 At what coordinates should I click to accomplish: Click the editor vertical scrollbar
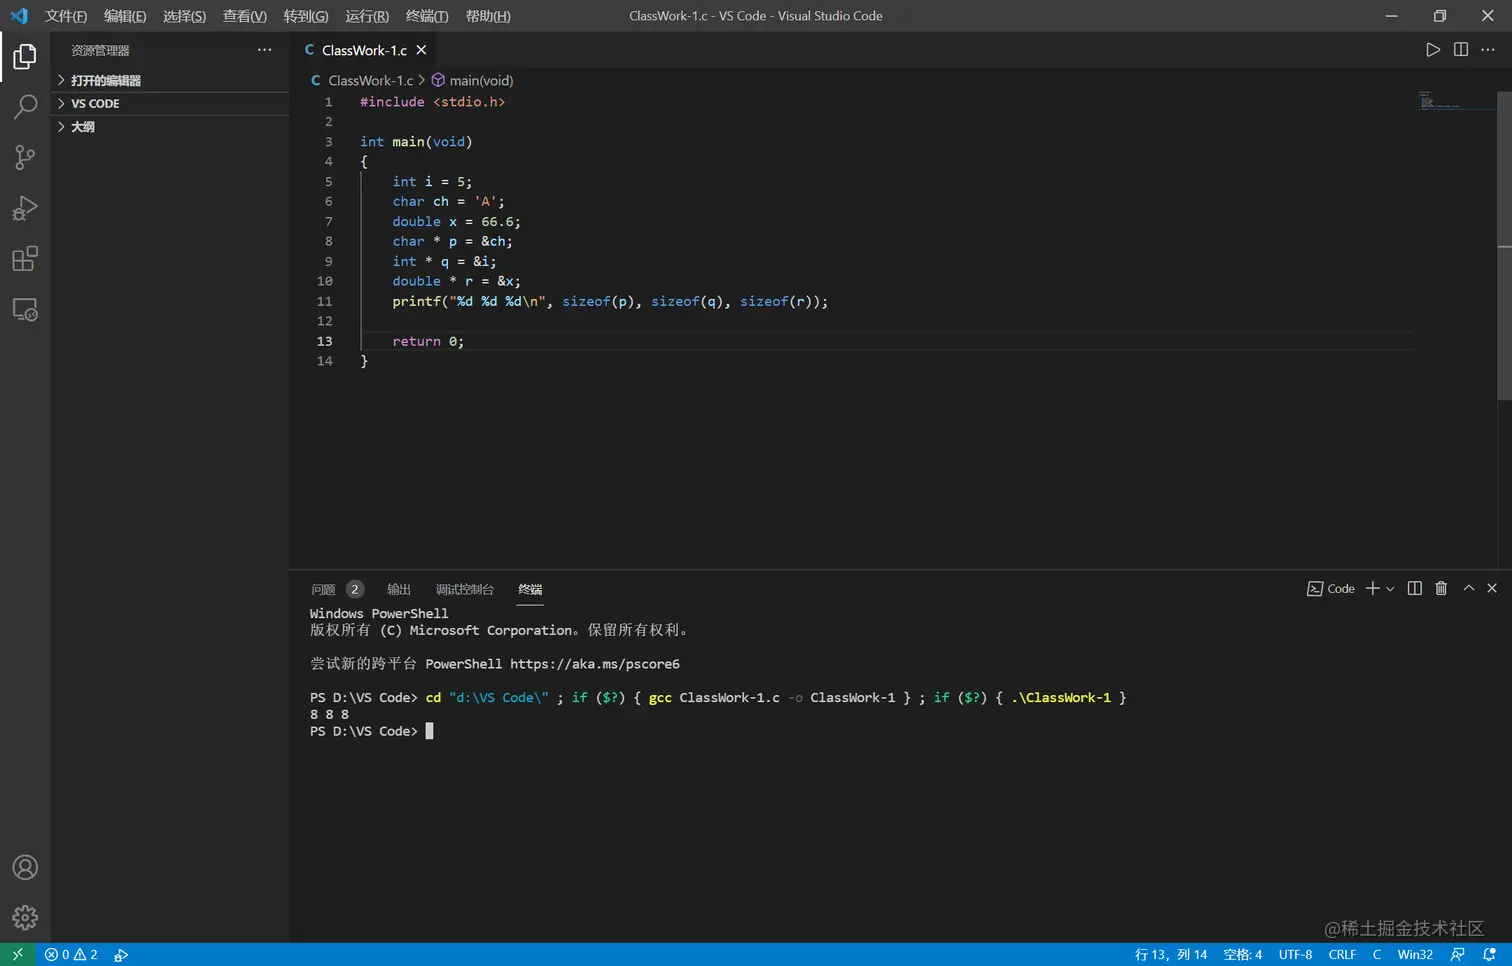(1504, 246)
